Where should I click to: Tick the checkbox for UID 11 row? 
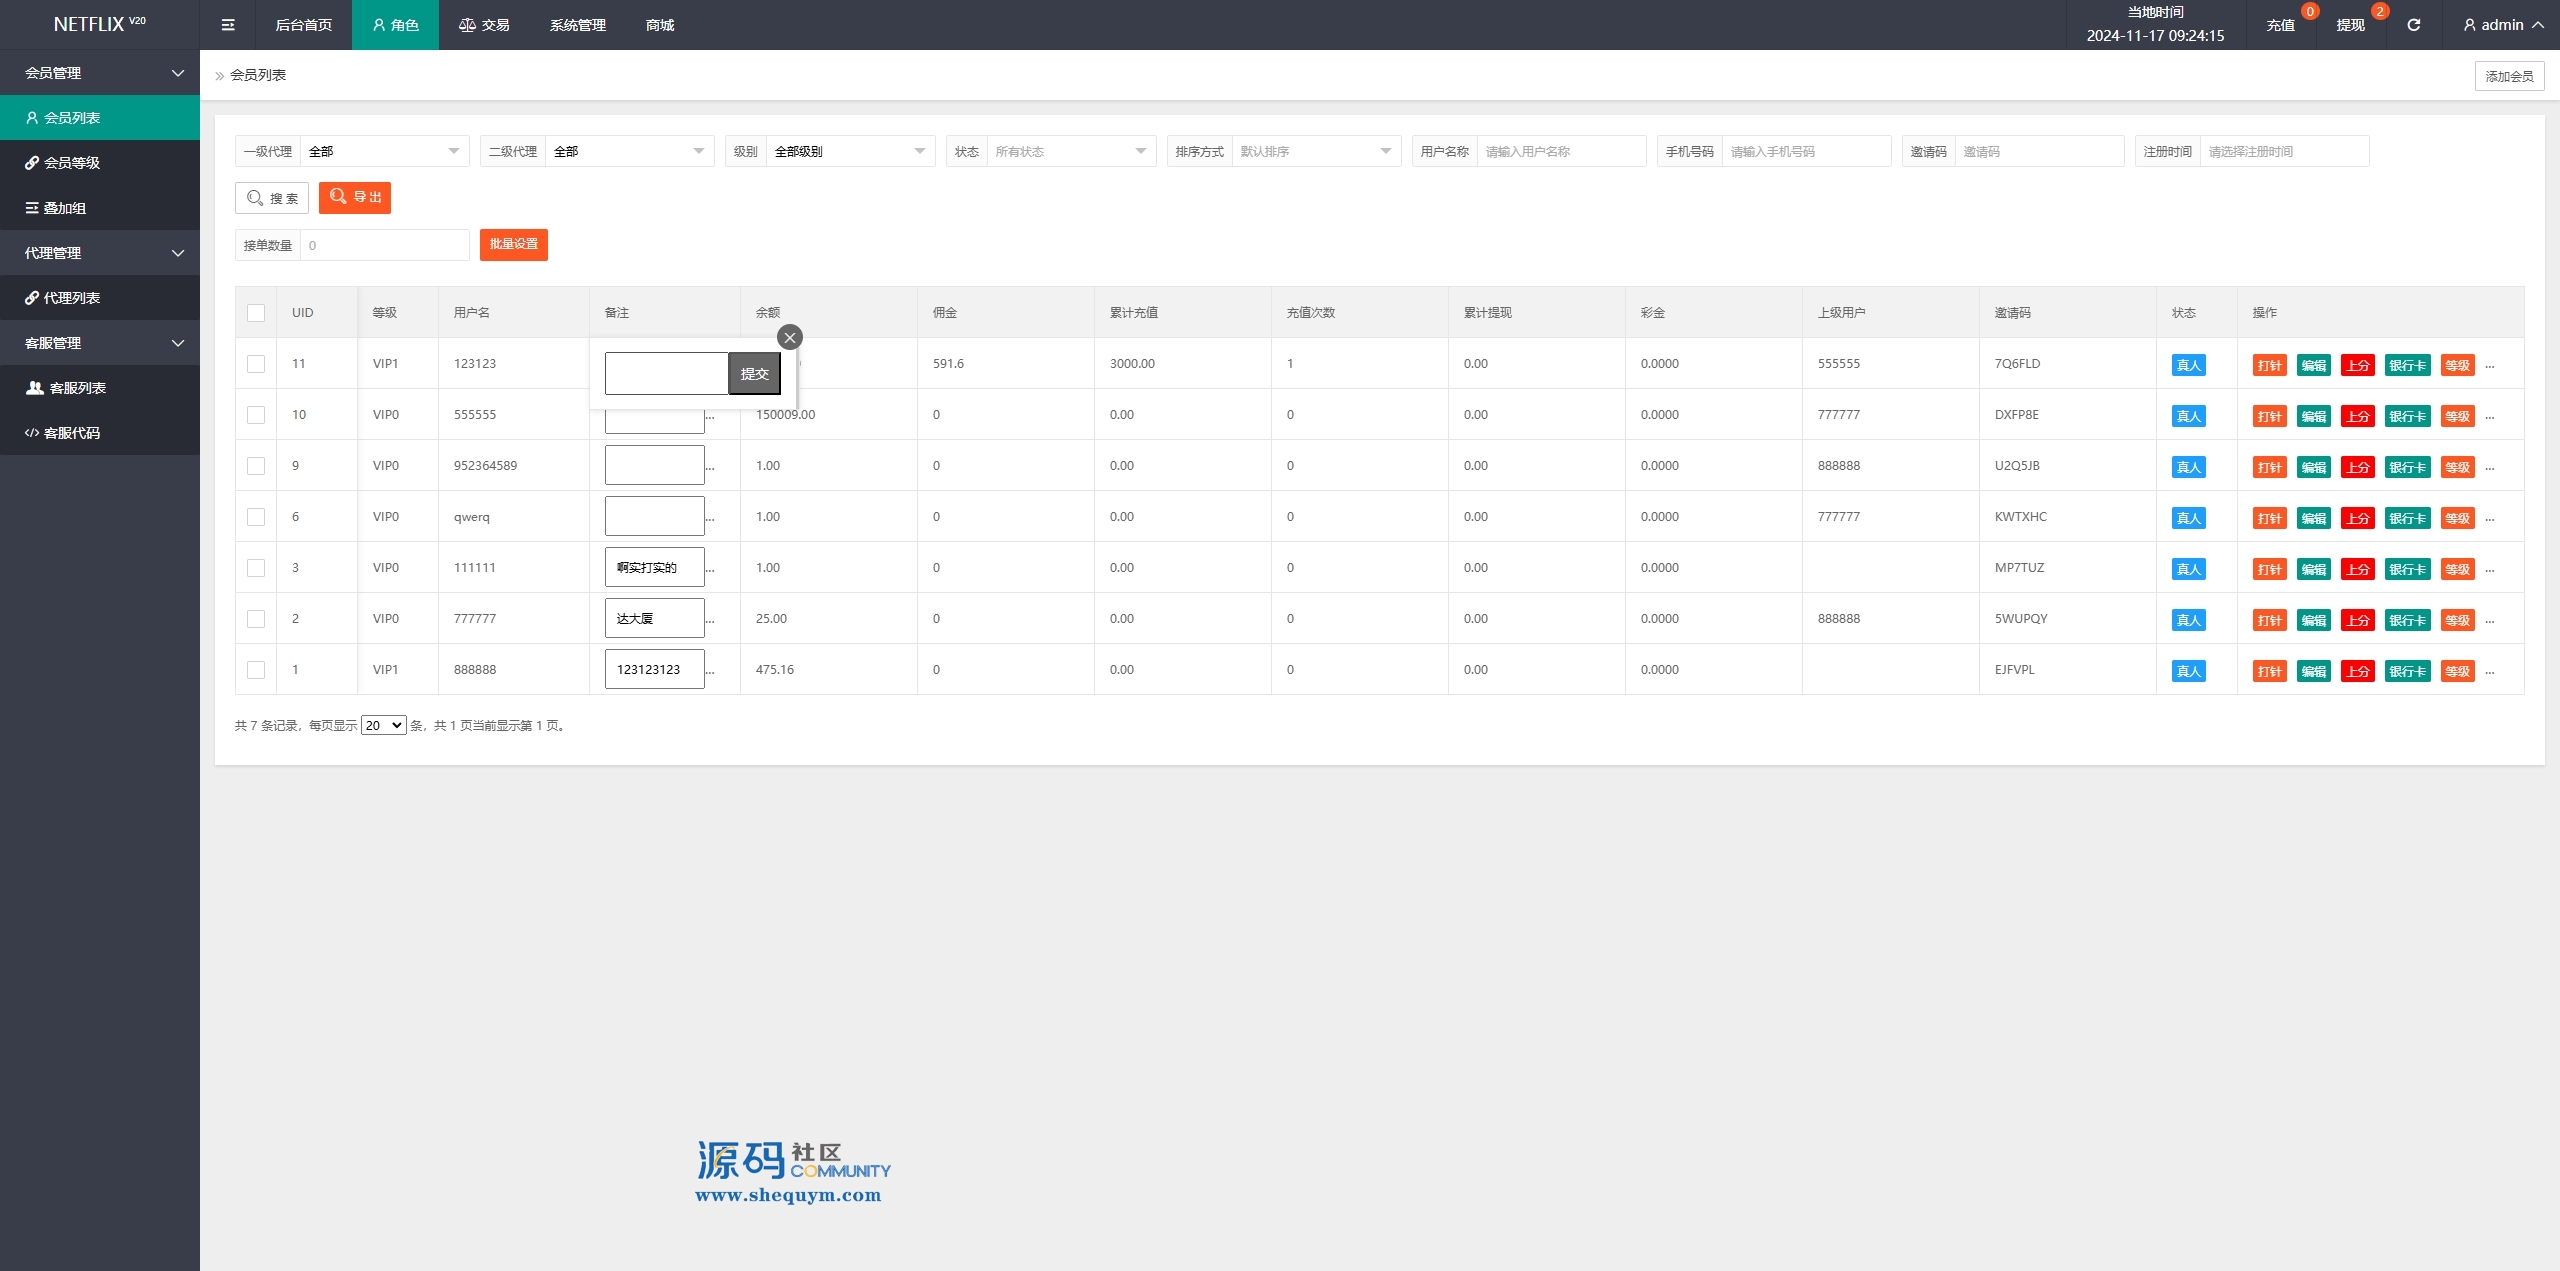[256, 364]
